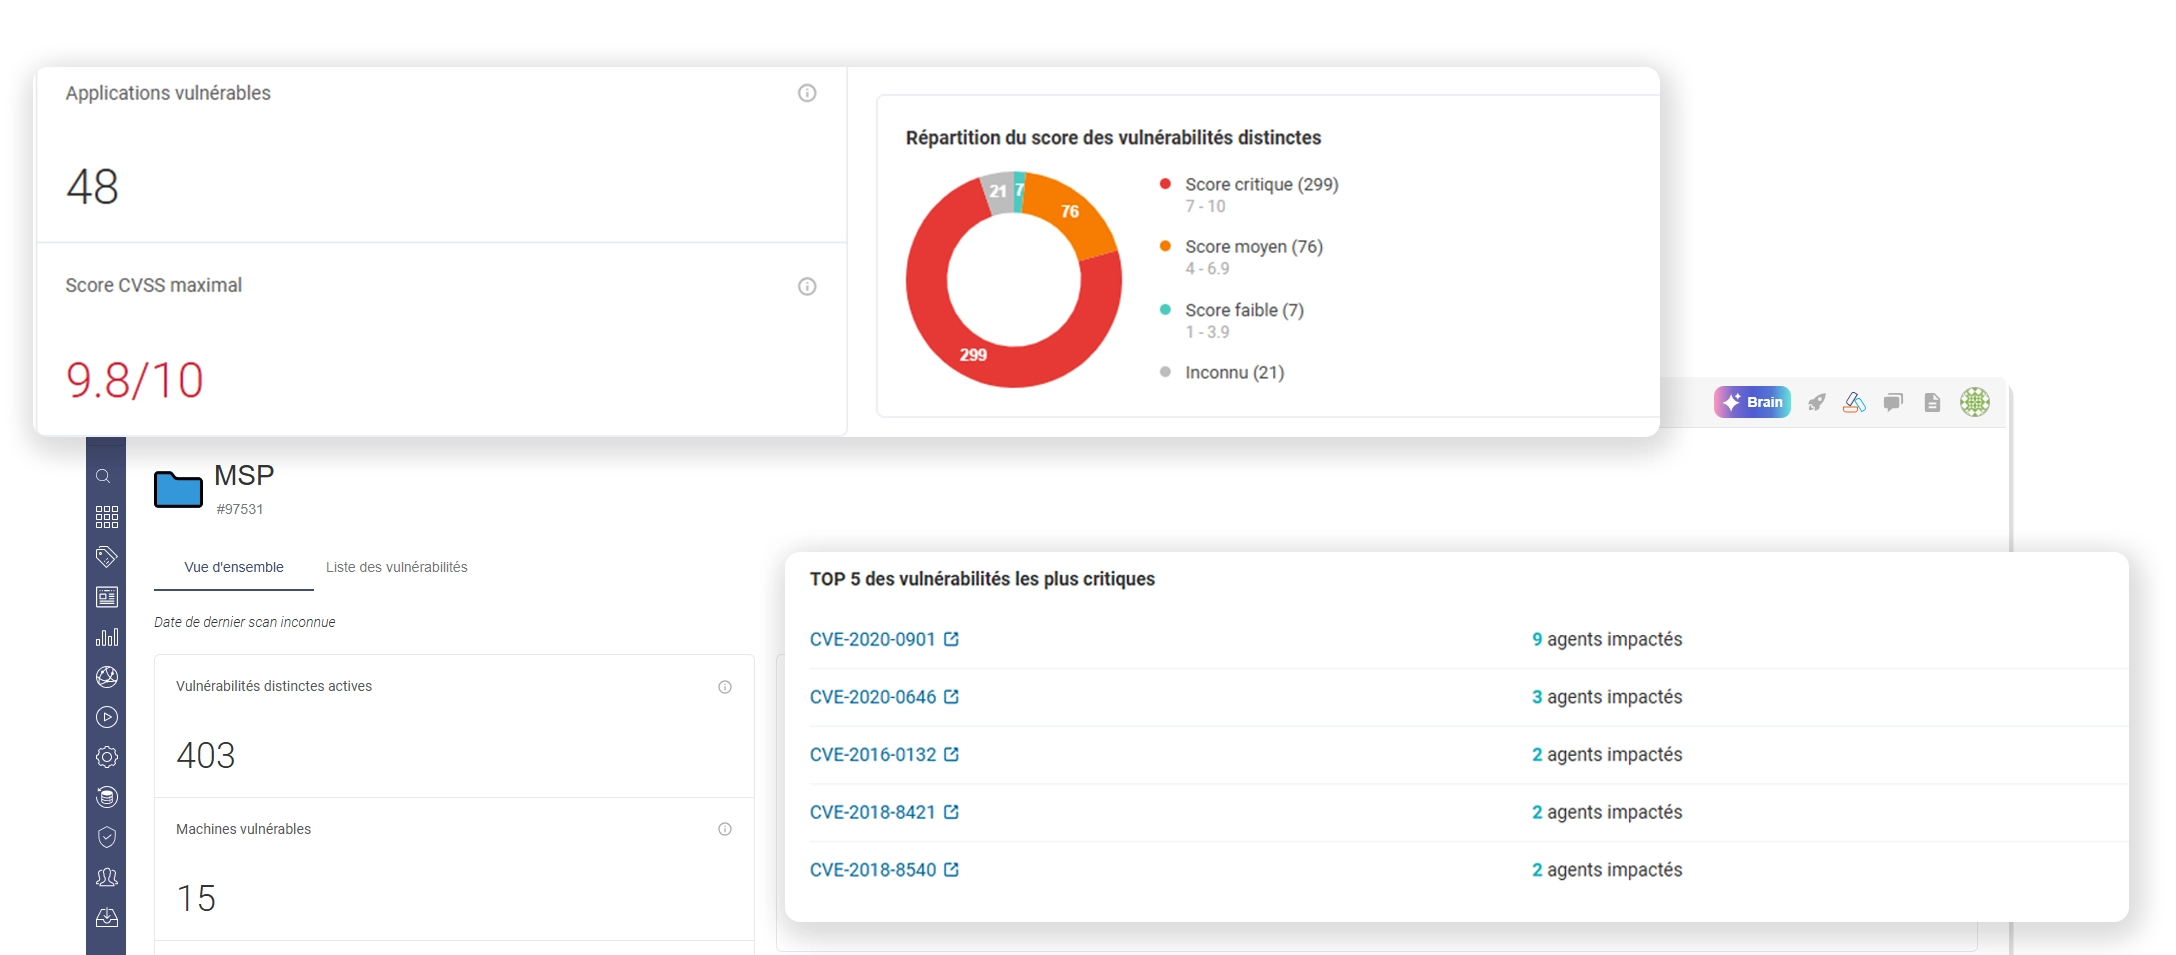Image resolution: width=2176 pixels, height=955 pixels.
Task: Open the CVE-2020-0901 link
Action: point(872,639)
